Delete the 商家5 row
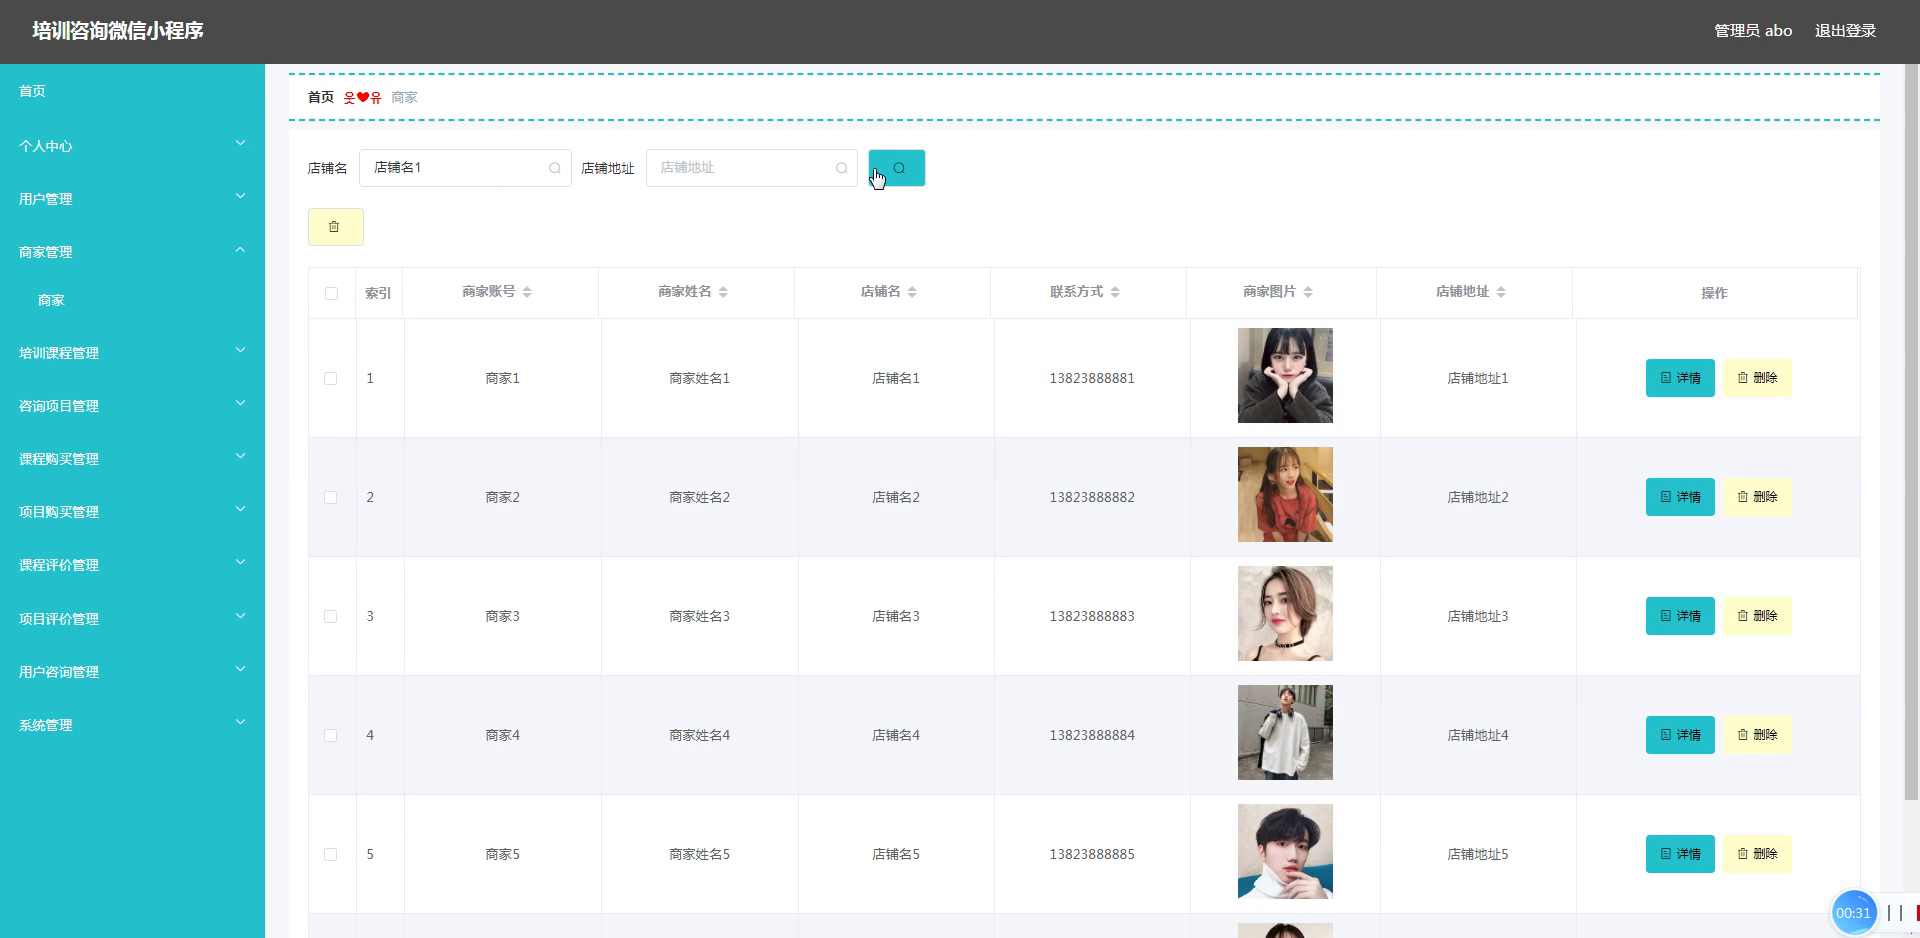Screen dimensions: 1920x938 coord(1757,854)
